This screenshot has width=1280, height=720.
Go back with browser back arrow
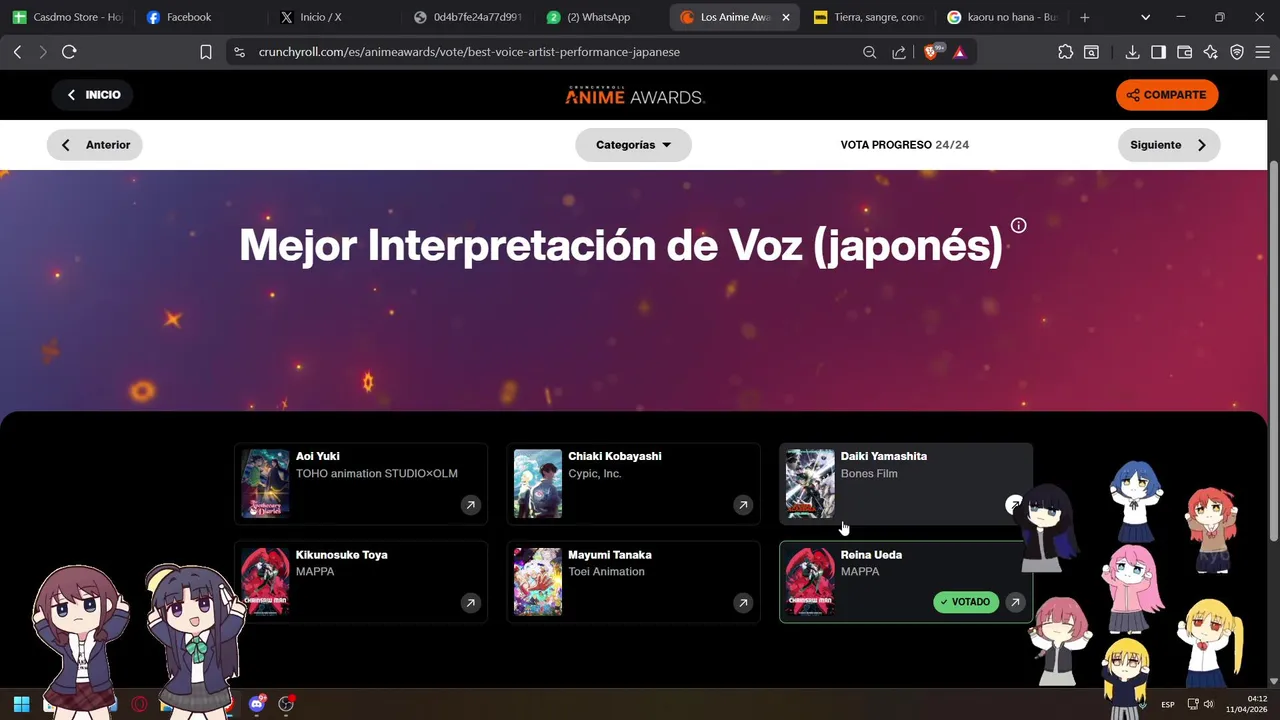[17, 52]
